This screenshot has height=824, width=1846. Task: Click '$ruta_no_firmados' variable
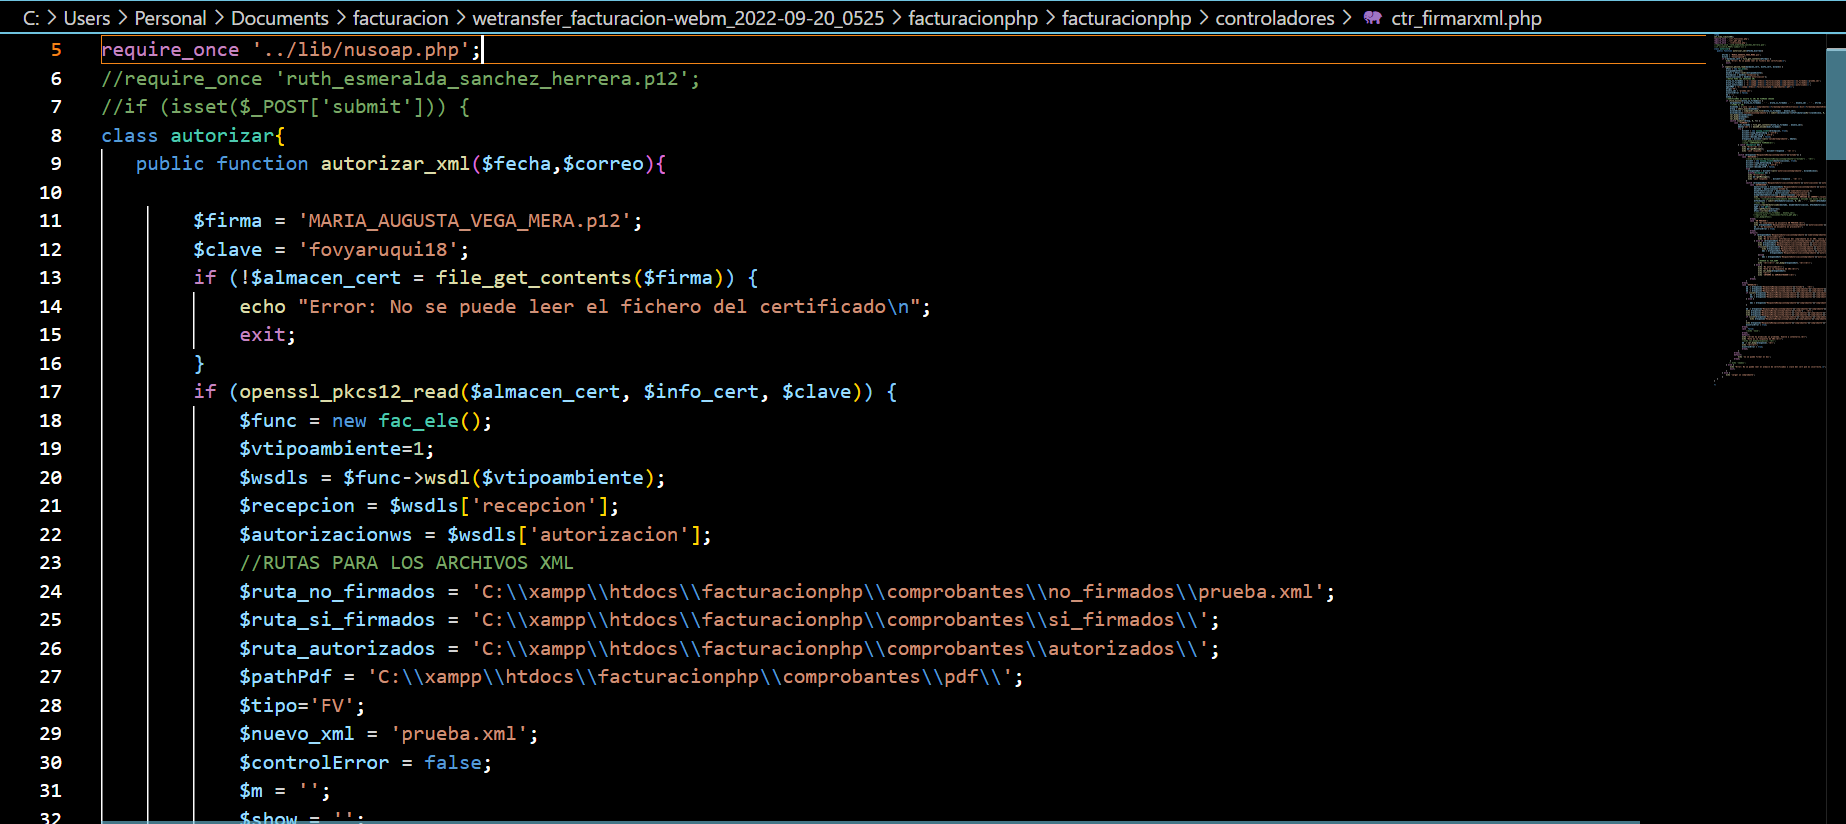tap(337, 592)
